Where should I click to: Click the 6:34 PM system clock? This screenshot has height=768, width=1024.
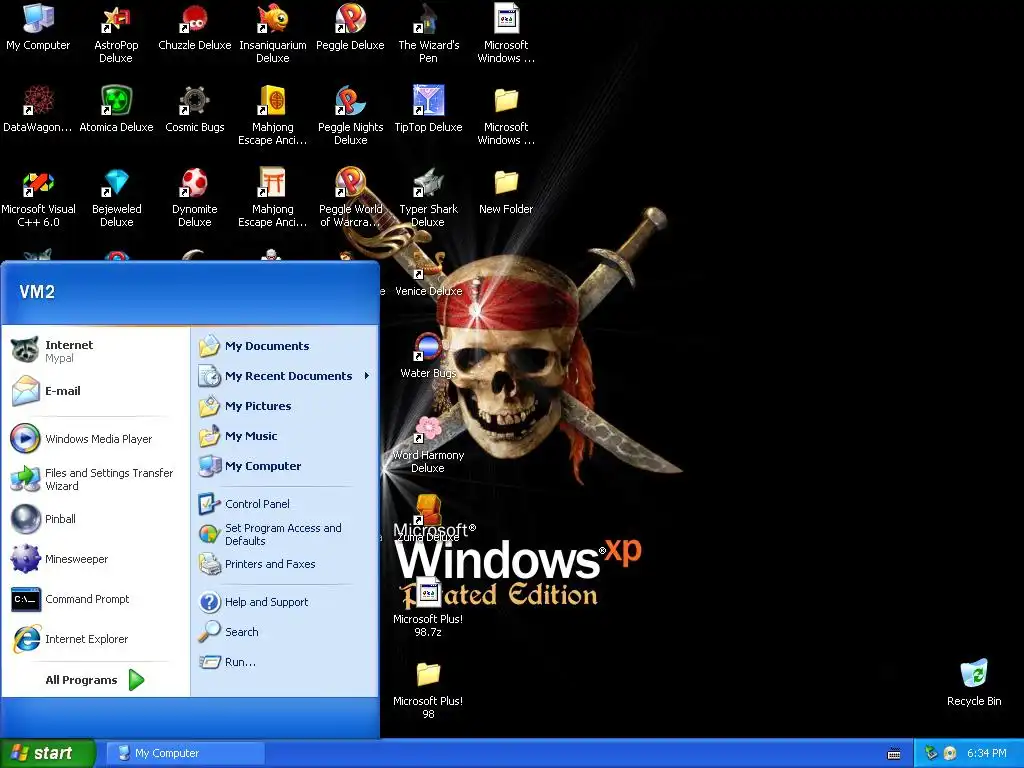(x=986, y=753)
